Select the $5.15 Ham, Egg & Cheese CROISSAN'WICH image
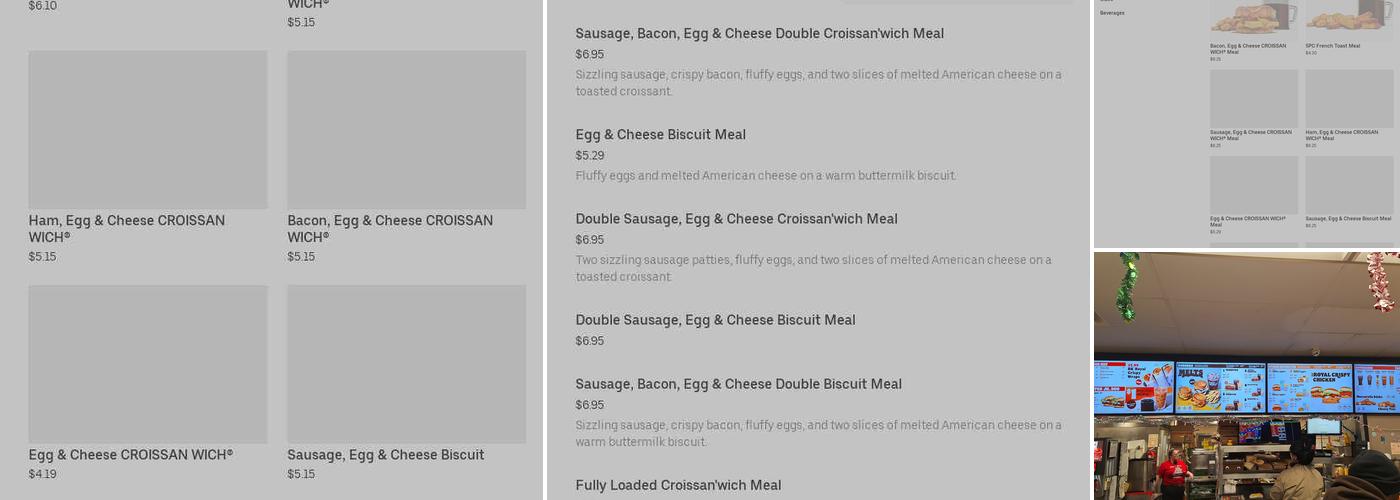Screen dimensions: 1400x500 pyautogui.click(x=148, y=130)
